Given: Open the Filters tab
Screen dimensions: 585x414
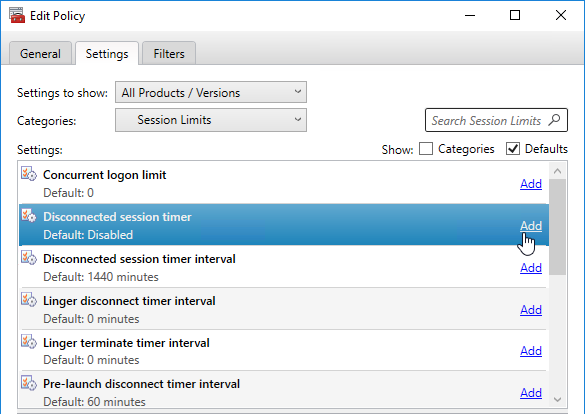Looking at the screenshot, I should 169,53.
